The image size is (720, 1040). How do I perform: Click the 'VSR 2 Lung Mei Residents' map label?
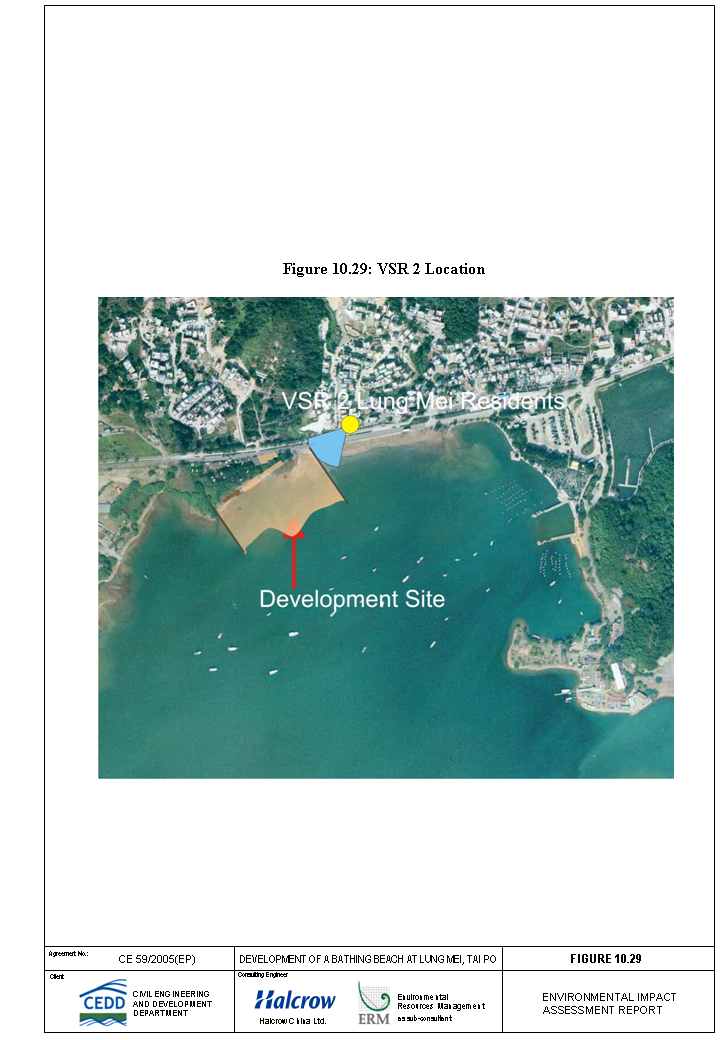tap(423, 401)
